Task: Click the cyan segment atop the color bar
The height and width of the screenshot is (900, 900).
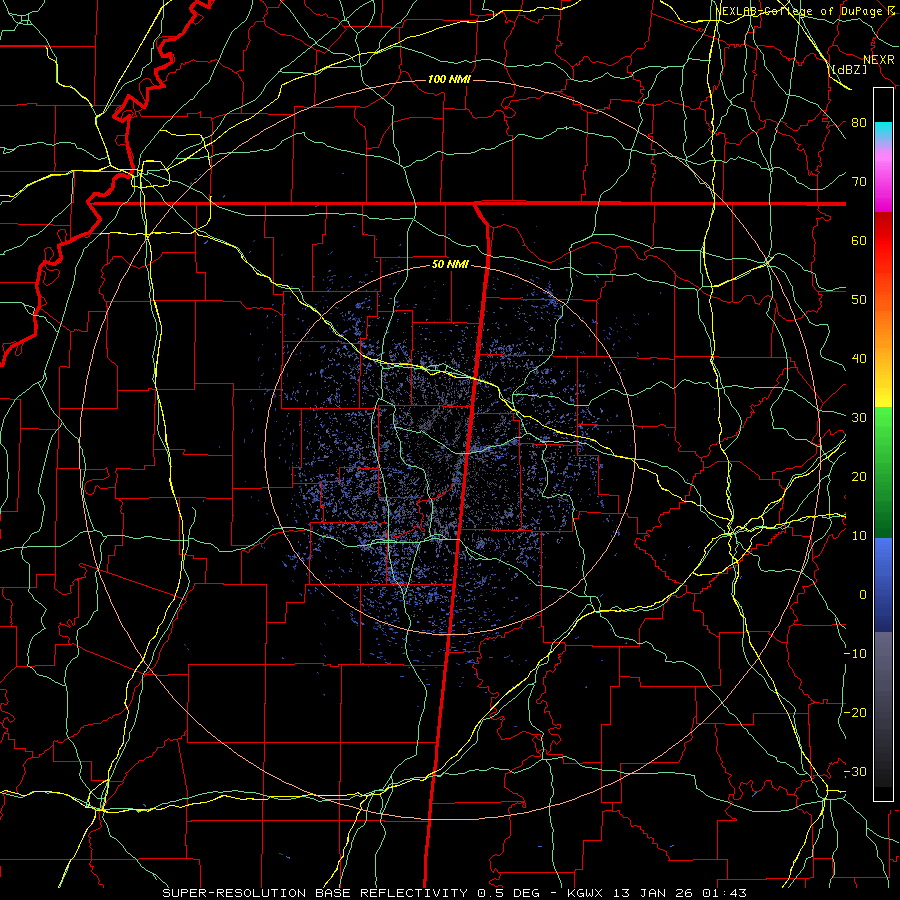Action: [883, 133]
